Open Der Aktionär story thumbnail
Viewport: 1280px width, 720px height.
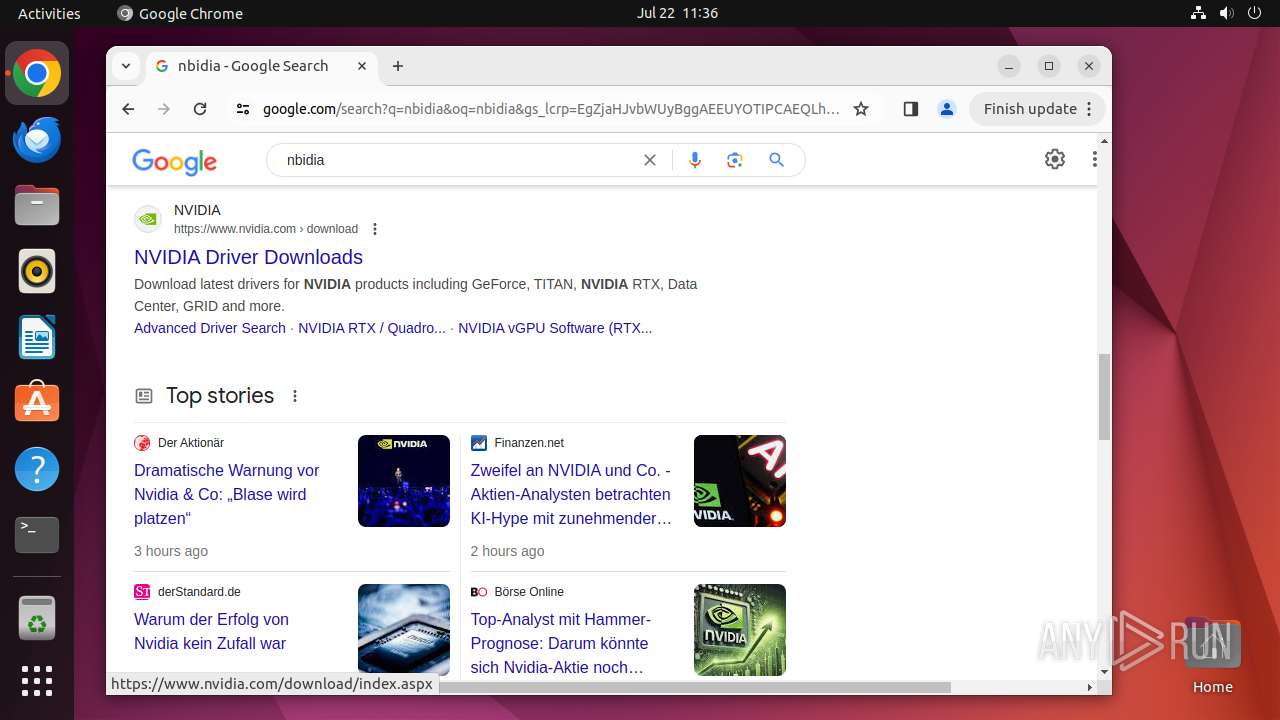coord(404,481)
